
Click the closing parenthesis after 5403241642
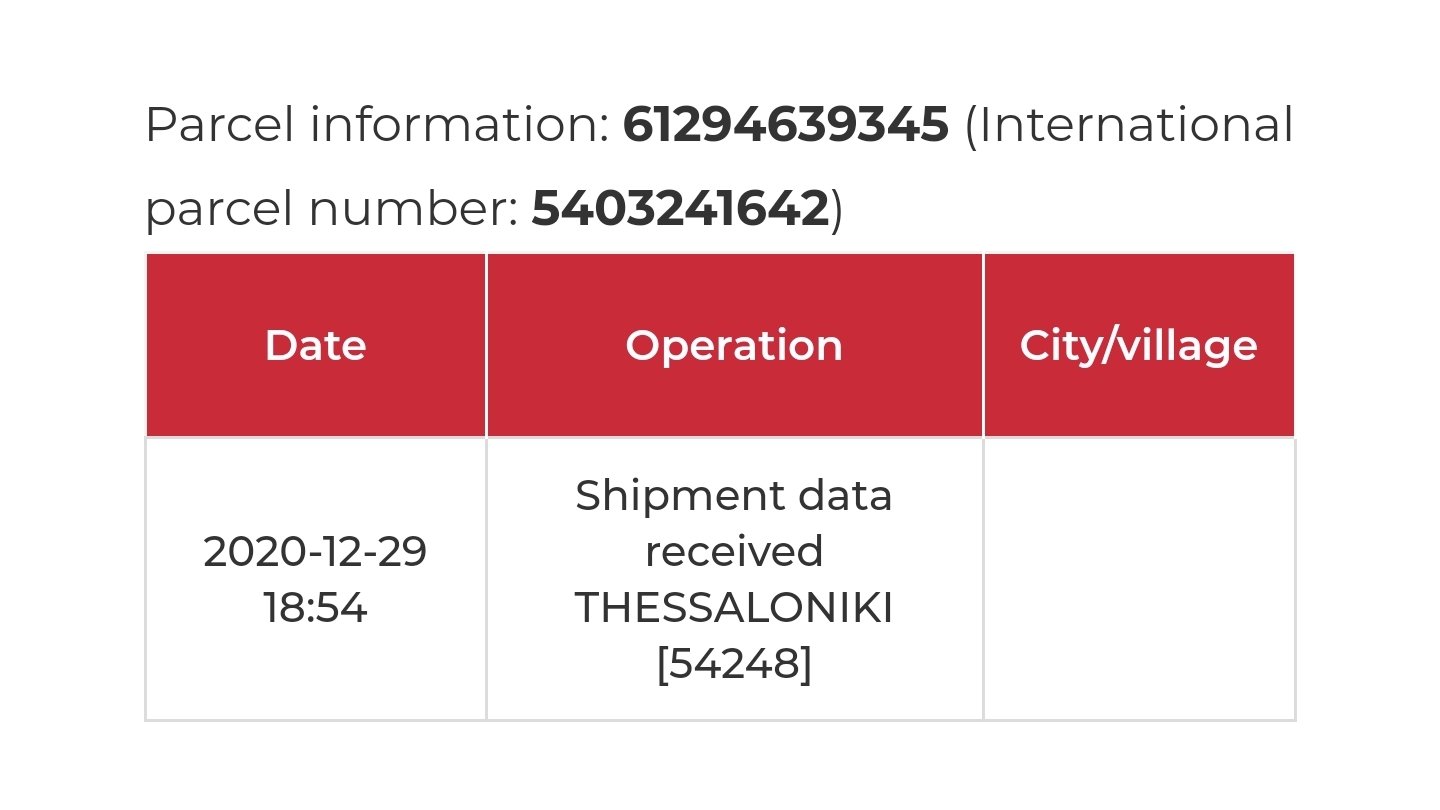pyautogui.click(x=838, y=210)
